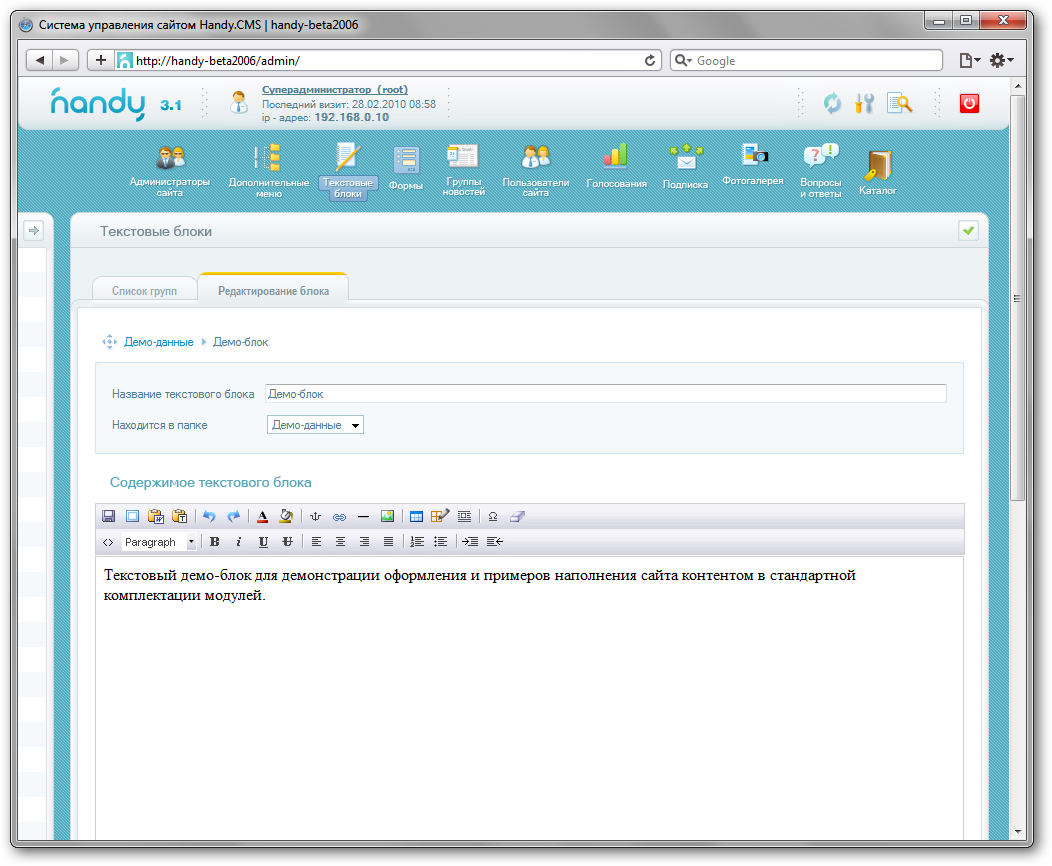Pick text color with the red A icon
This screenshot has width=1052, height=866.
(262, 517)
